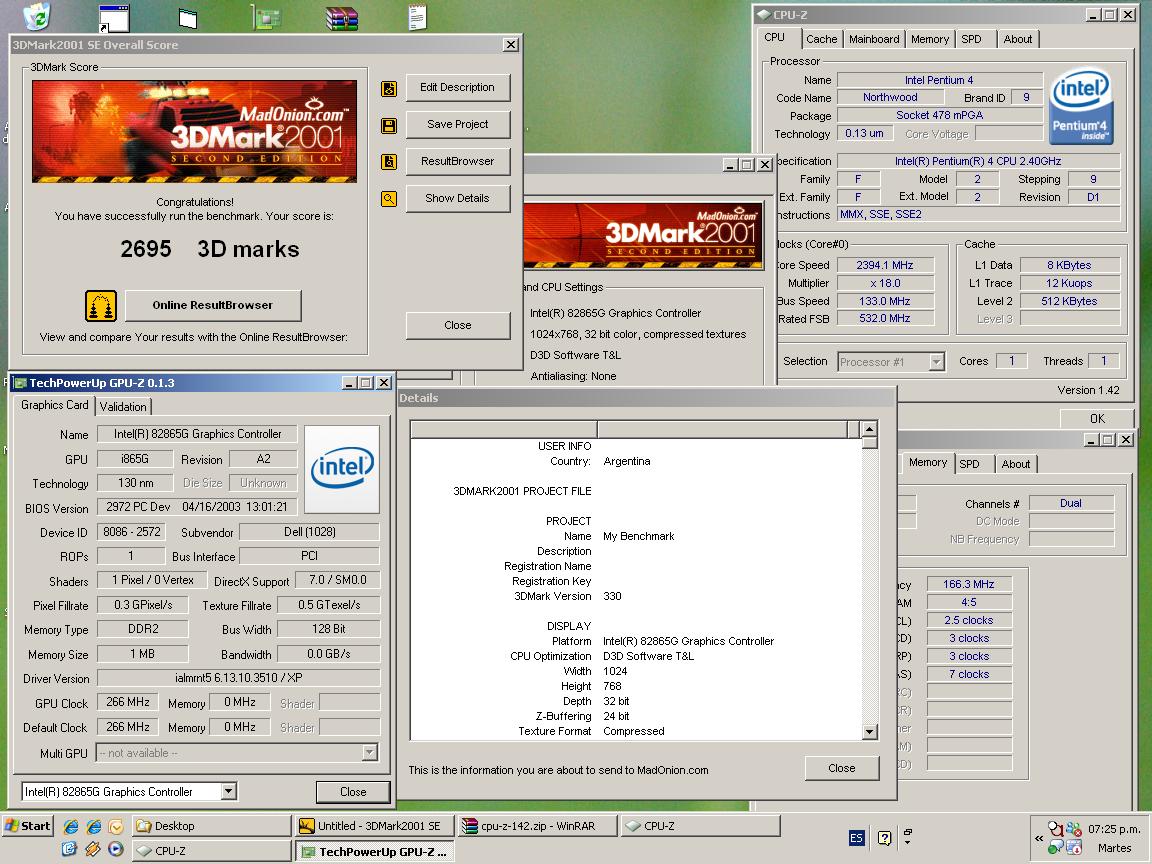This screenshot has height=864, width=1152.
Task: Open the Memory tab in top CPU-Z window
Action: 929,39
